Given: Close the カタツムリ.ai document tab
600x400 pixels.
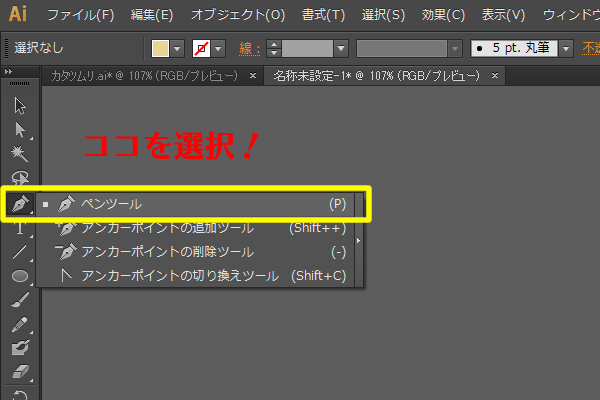Looking at the screenshot, I should (x=253, y=76).
